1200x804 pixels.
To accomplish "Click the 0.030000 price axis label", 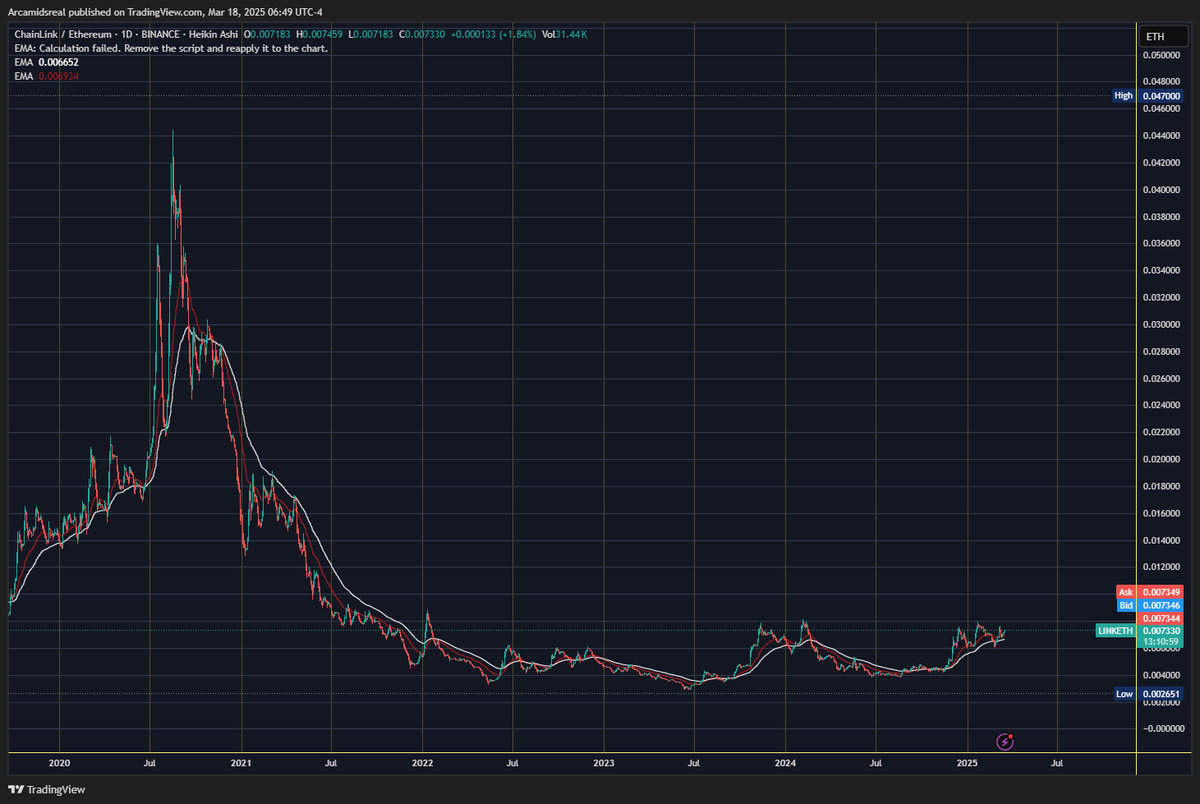I will pos(1164,324).
